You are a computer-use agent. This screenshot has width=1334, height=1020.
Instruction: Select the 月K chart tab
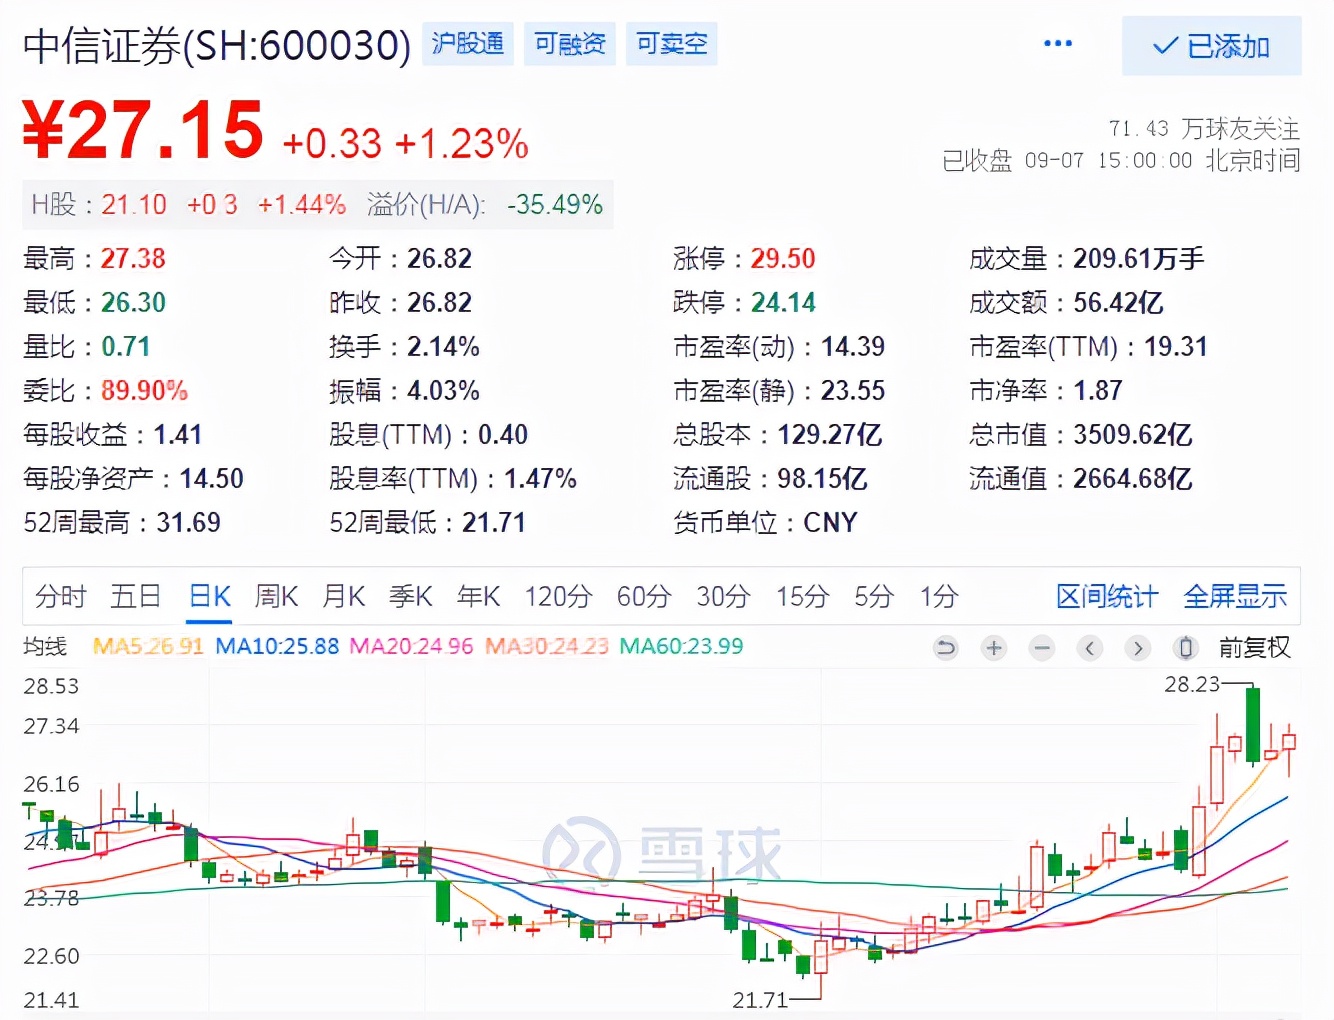pos(343,596)
